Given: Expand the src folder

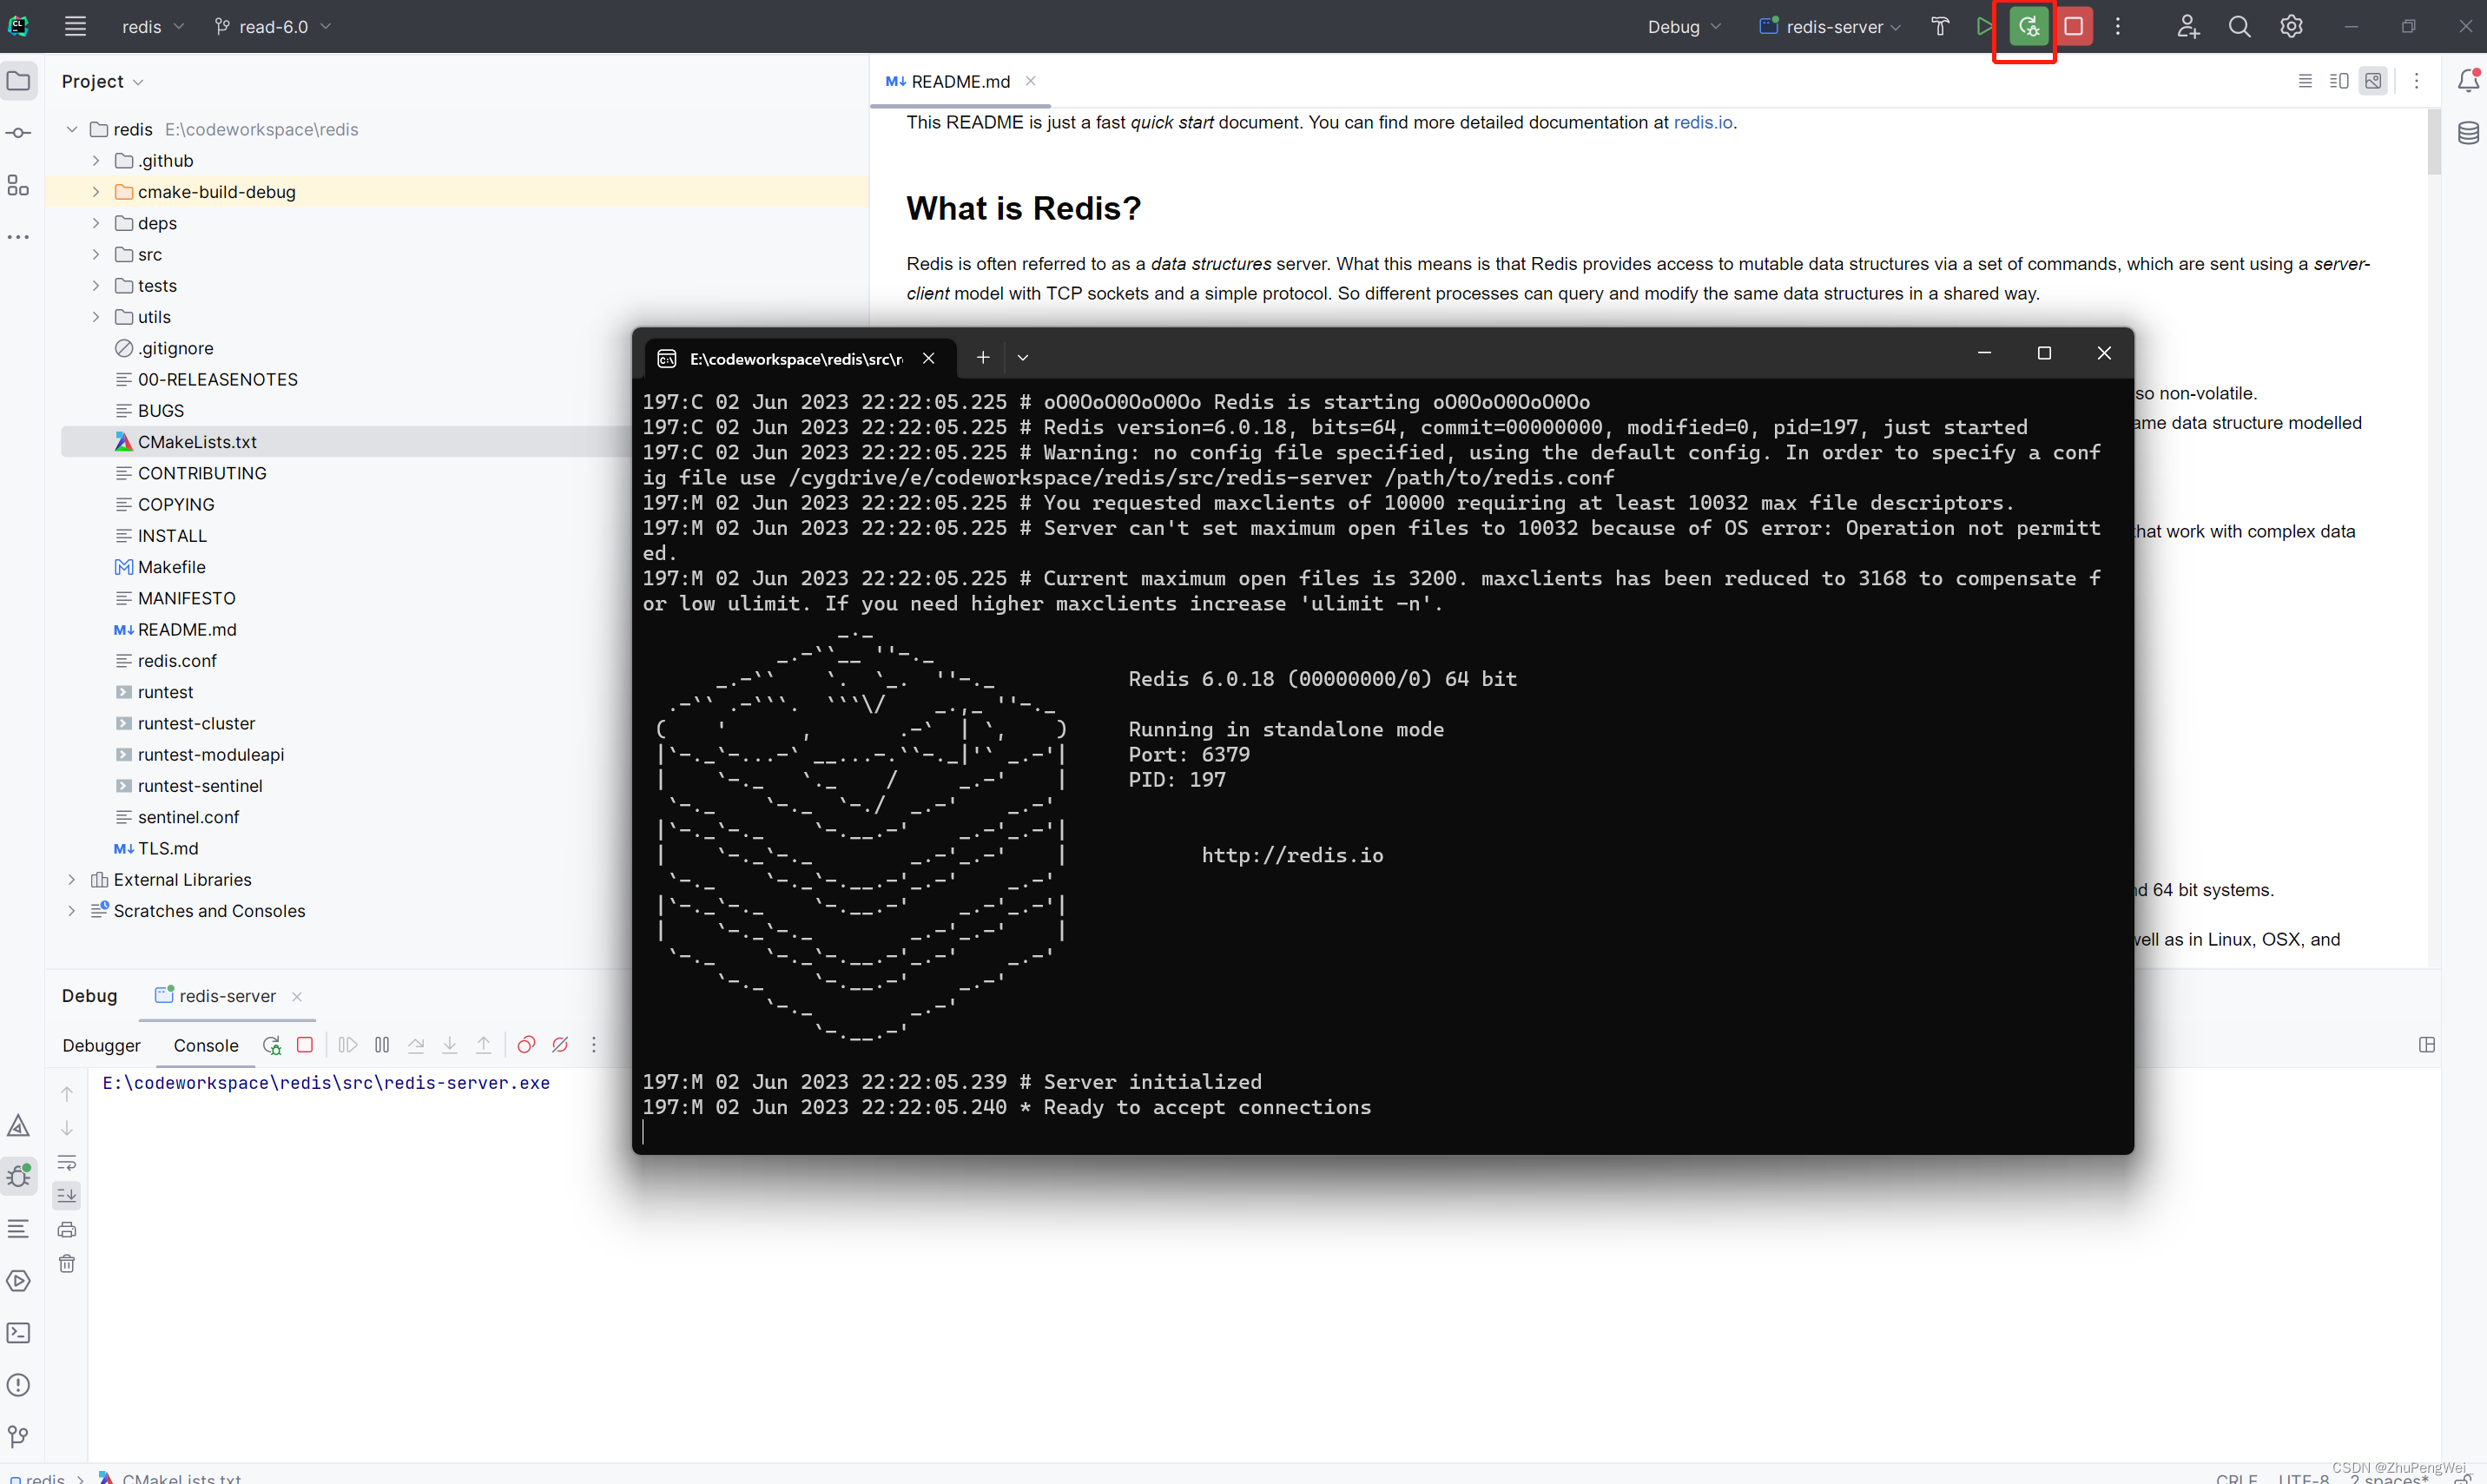Looking at the screenshot, I should (96, 255).
